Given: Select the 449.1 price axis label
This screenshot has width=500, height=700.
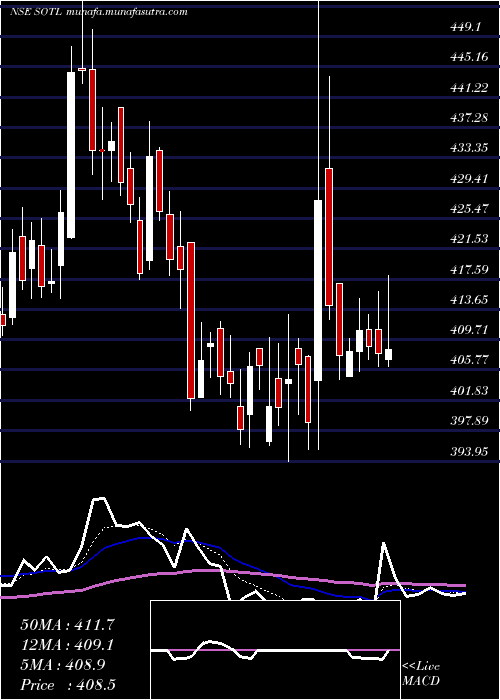Looking at the screenshot, I should (466, 27).
